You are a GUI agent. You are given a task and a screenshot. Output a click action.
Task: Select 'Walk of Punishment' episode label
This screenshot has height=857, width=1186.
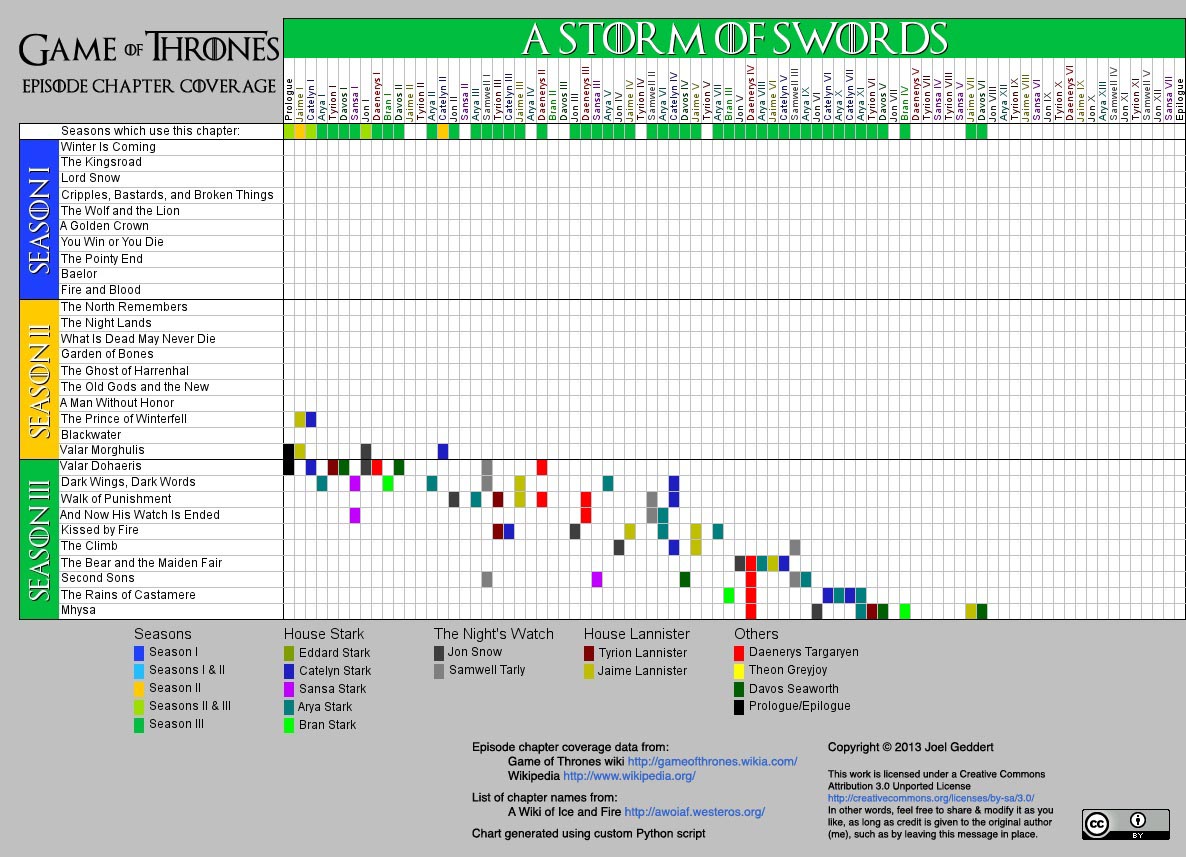pos(116,498)
